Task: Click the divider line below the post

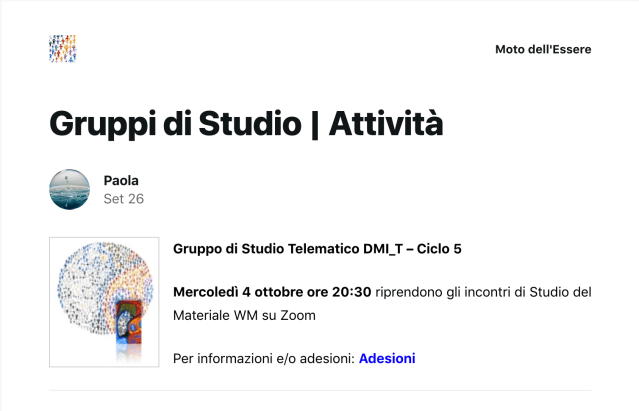Action: tap(320, 390)
